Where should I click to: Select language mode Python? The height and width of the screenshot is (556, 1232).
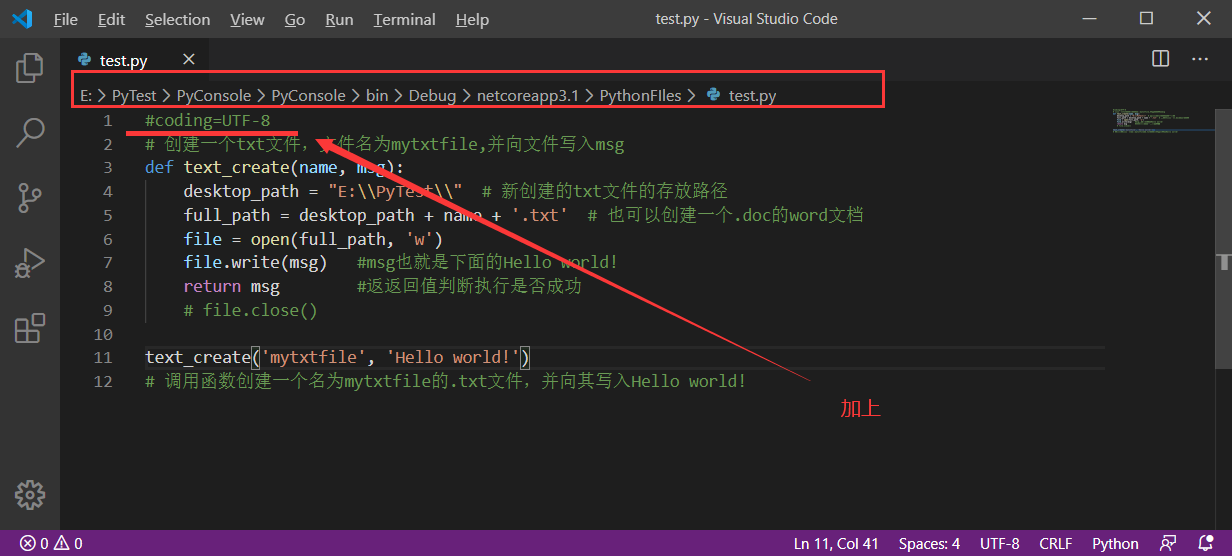[x=1115, y=544]
